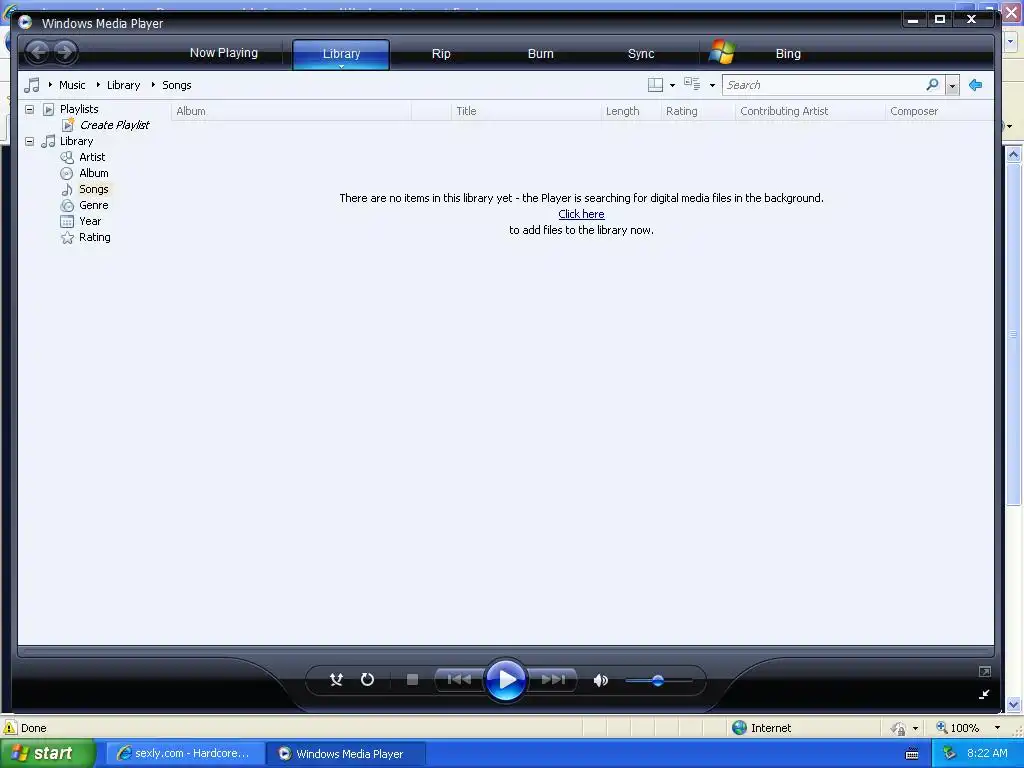Click the layout options icon
The width and height of the screenshot is (1024, 768).
655,85
